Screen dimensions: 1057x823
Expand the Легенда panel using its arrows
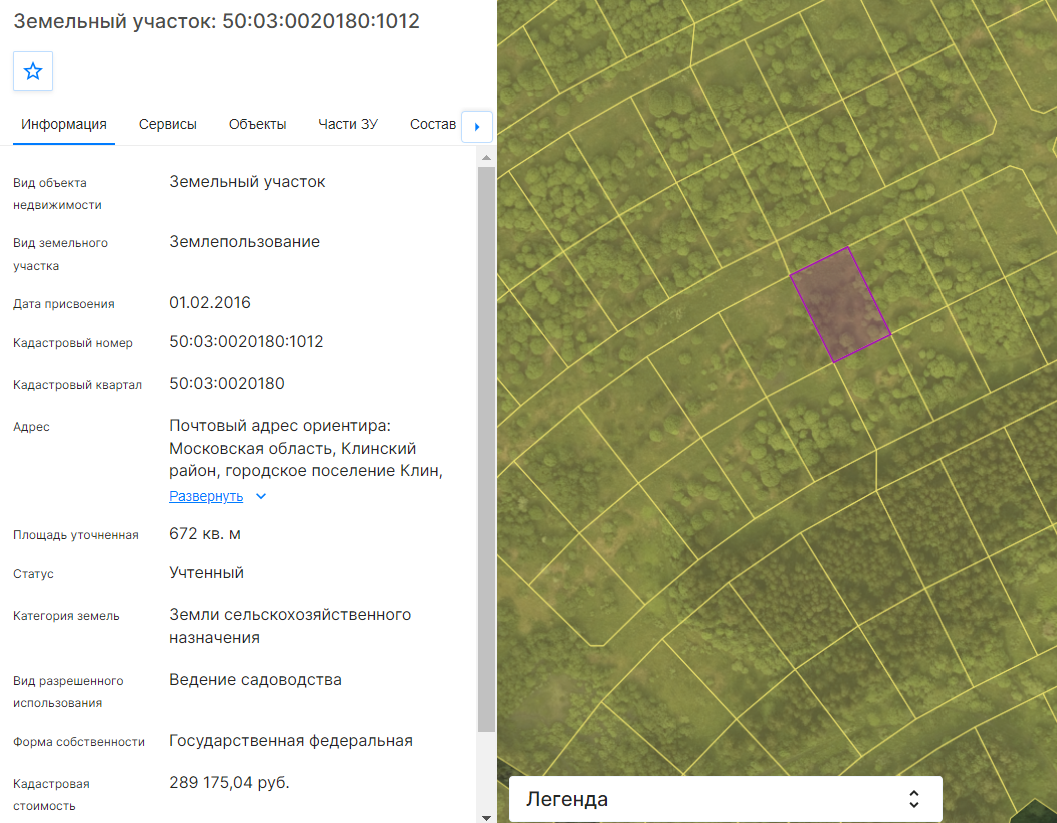(913, 799)
